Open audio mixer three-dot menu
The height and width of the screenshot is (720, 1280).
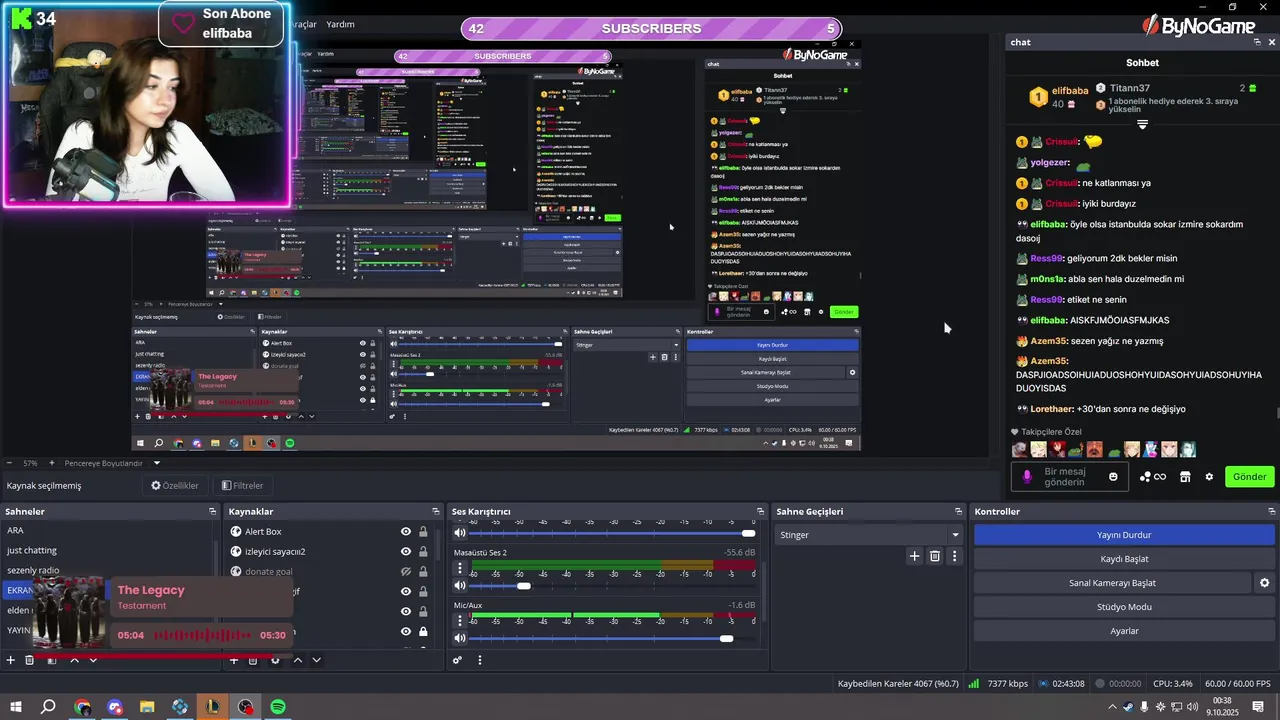480,660
